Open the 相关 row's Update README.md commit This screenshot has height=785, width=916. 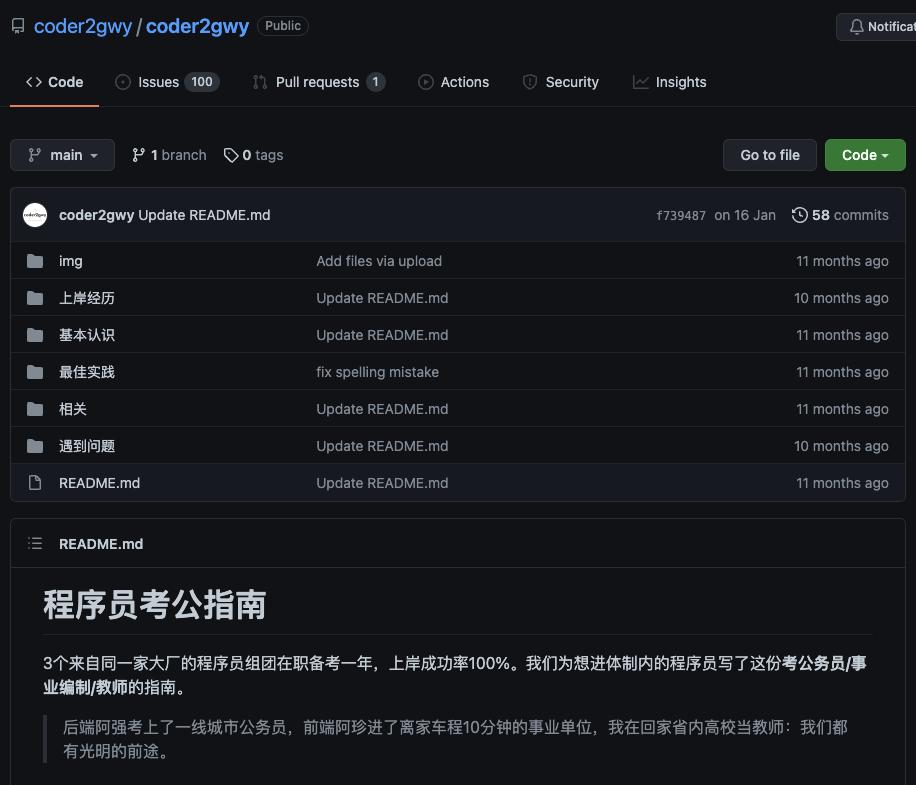(382, 409)
